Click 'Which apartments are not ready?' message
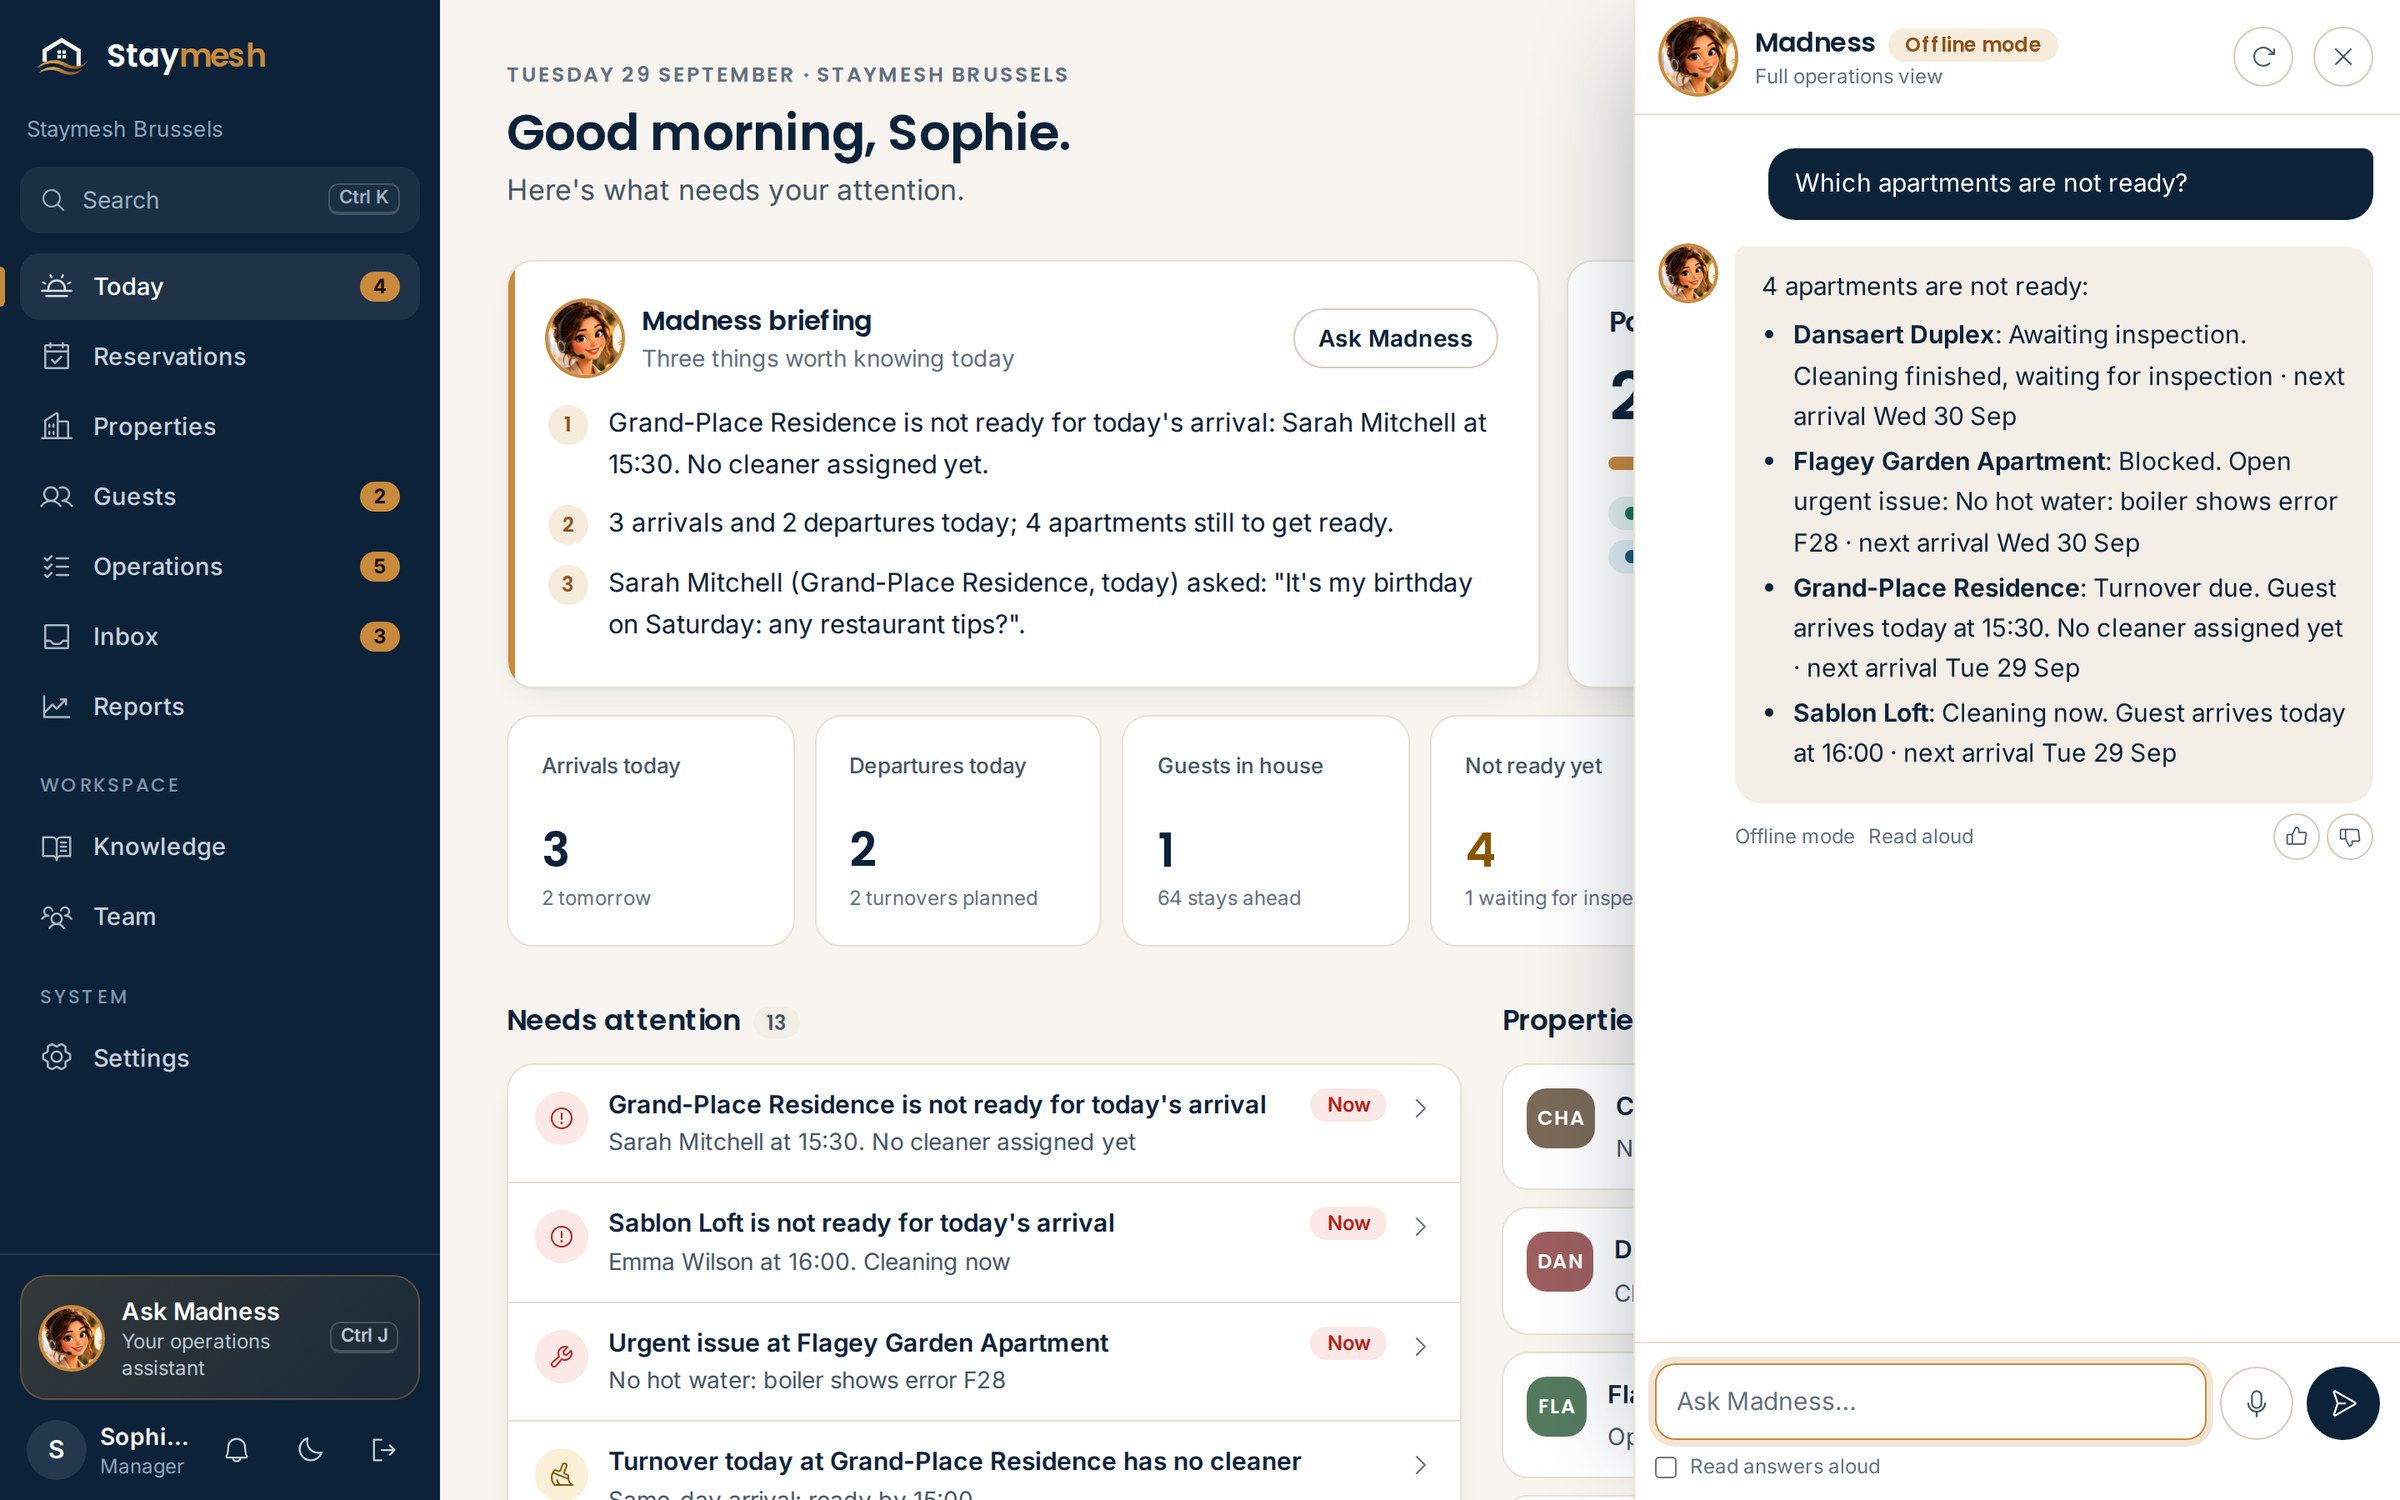The height and width of the screenshot is (1500, 2400). (x=2070, y=184)
